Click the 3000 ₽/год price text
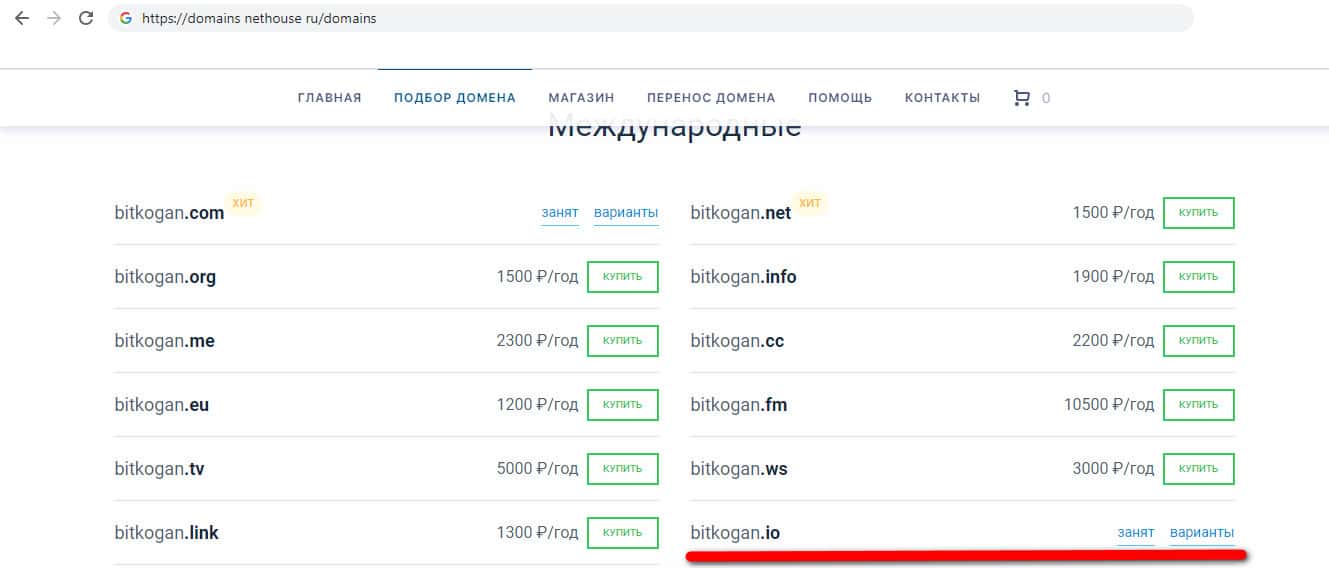This screenshot has height=568, width=1329. pyautogui.click(x=1113, y=469)
